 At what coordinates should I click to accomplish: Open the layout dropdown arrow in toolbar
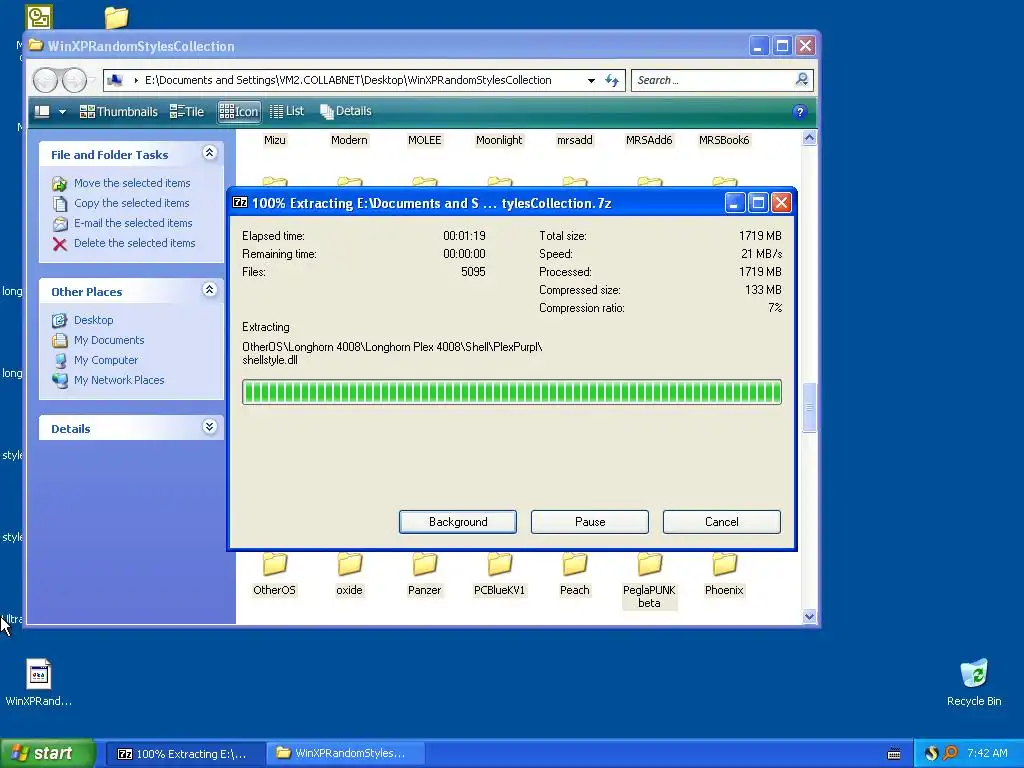63,112
